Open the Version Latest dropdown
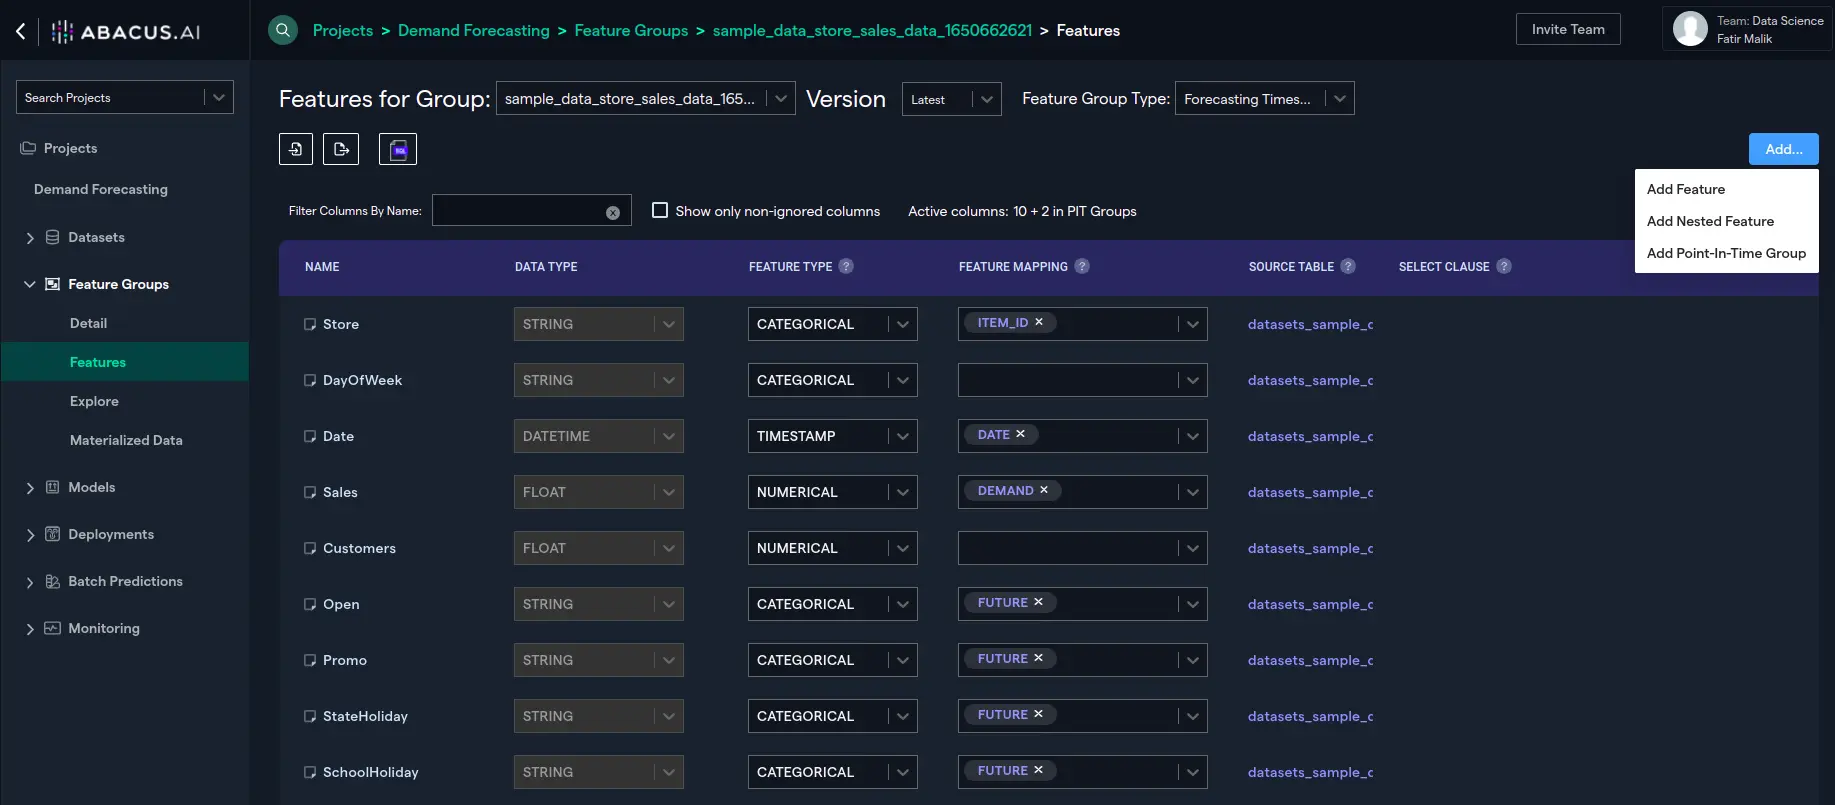The image size is (1835, 805). [x=951, y=99]
